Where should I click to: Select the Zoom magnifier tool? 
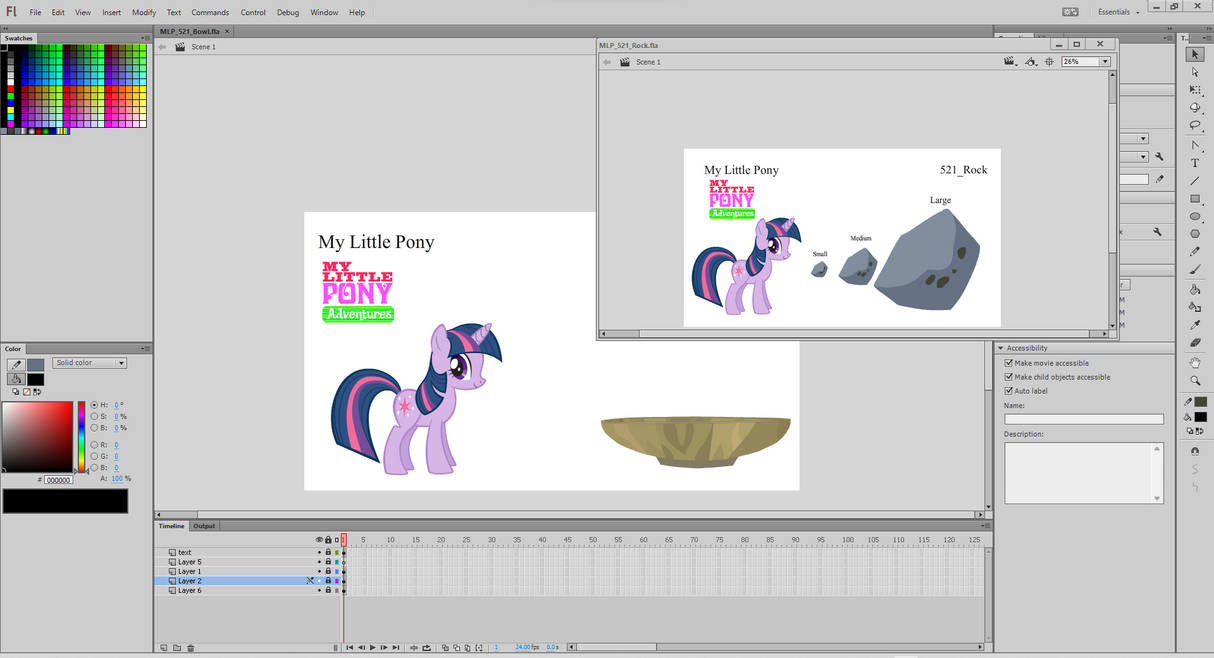click(x=1195, y=381)
